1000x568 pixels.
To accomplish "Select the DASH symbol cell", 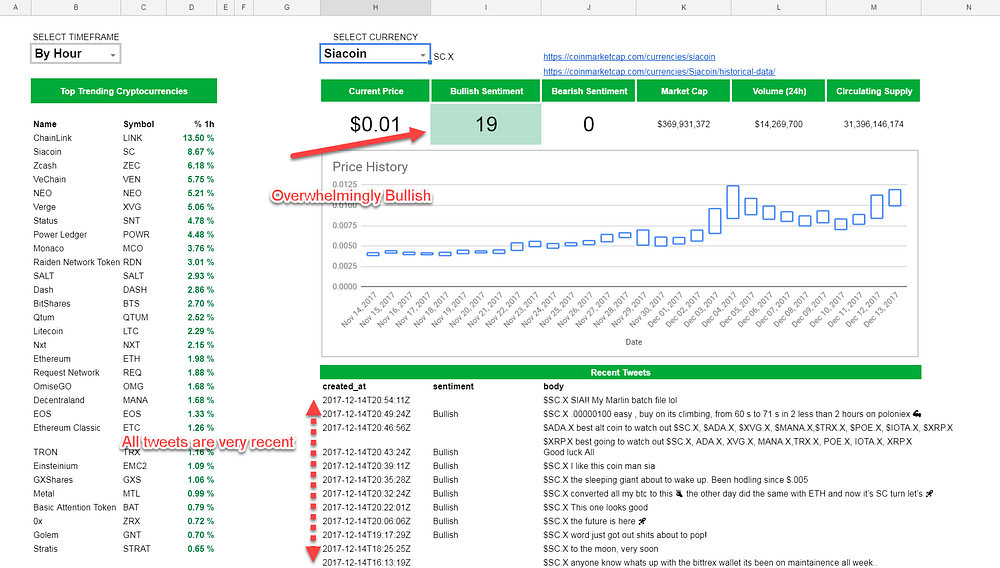I will coord(135,289).
